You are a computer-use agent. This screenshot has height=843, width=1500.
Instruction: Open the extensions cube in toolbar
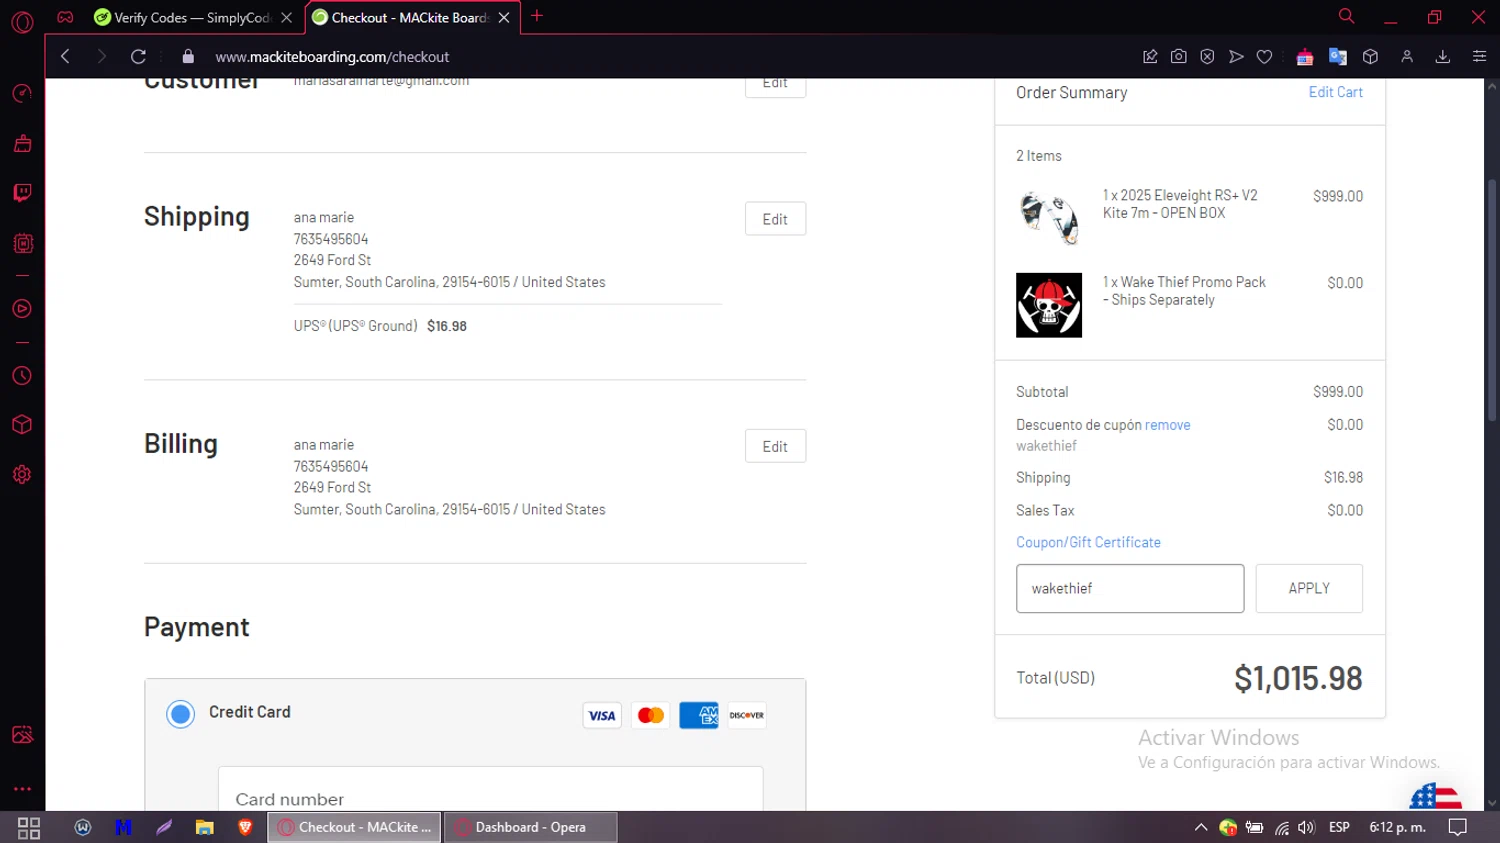(1371, 57)
